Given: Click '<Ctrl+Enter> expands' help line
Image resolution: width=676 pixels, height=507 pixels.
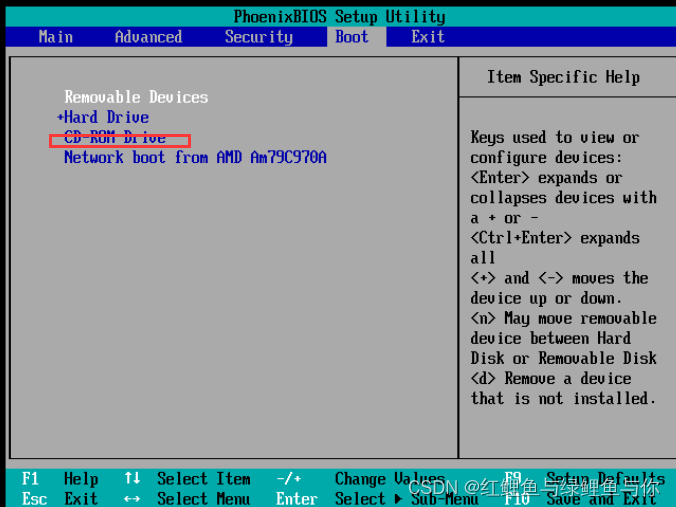Looking at the screenshot, I should coord(555,238).
